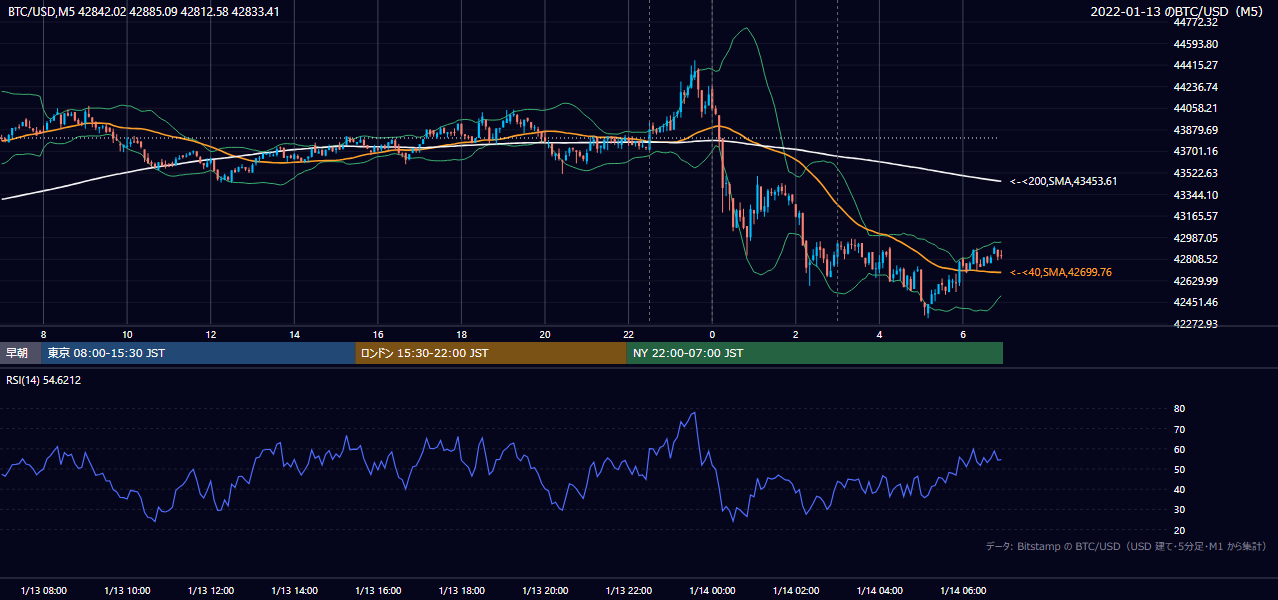Click the NY 22:00-07:00 JST session bar
This screenshot has width=1278, height=600.
[x=815, y=353]
